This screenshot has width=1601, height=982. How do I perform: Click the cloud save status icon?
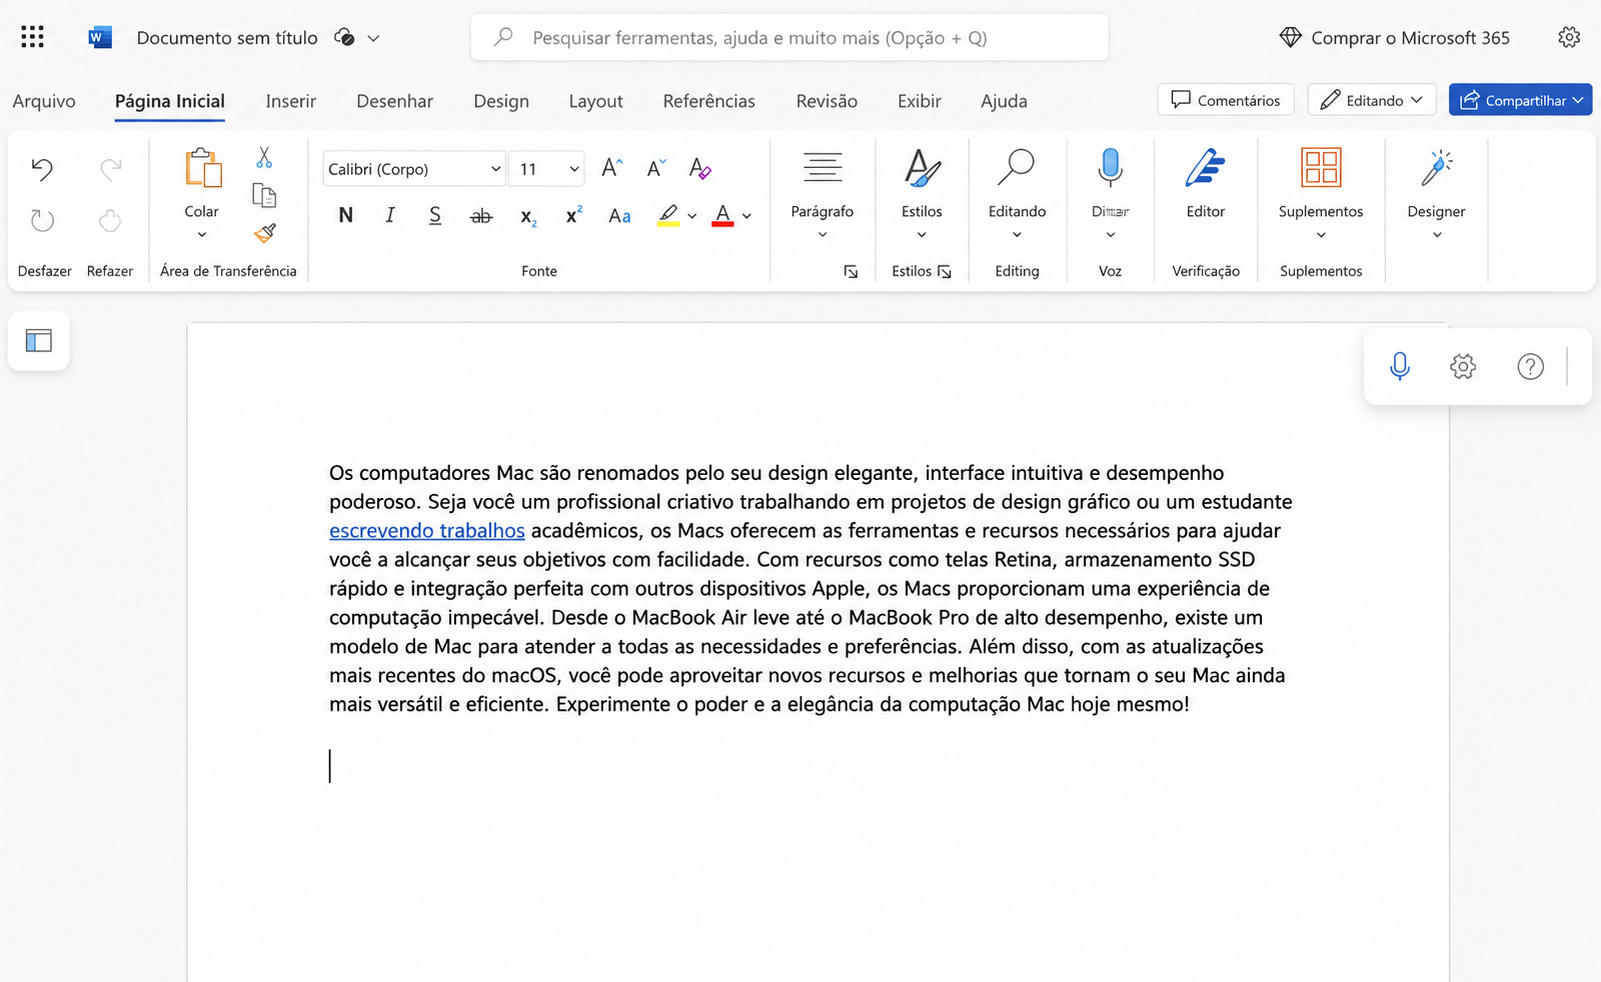coord(344,37)
